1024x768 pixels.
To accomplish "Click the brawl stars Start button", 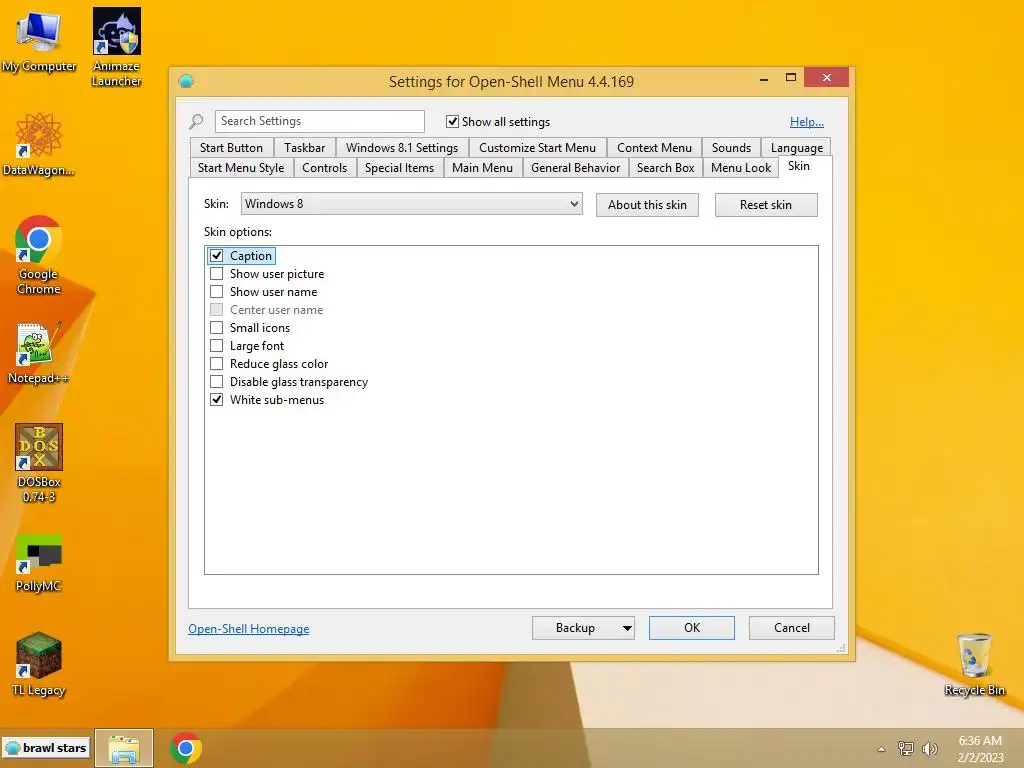I will point(46,748).
